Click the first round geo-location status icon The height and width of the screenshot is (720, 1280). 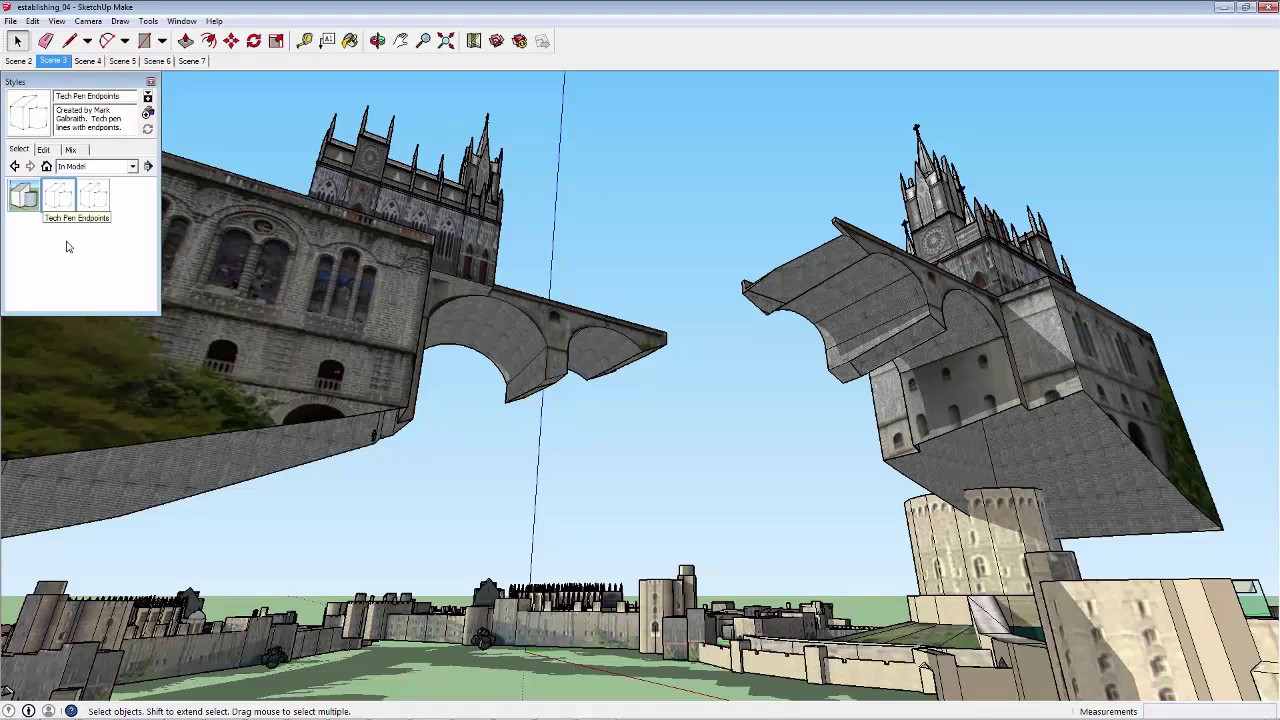[x=9, y=711]
